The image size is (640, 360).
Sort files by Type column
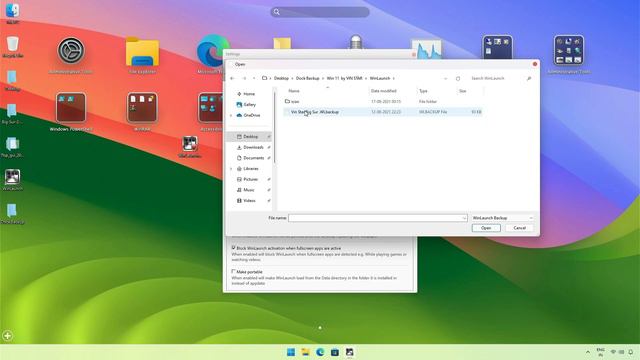(423, 91)
